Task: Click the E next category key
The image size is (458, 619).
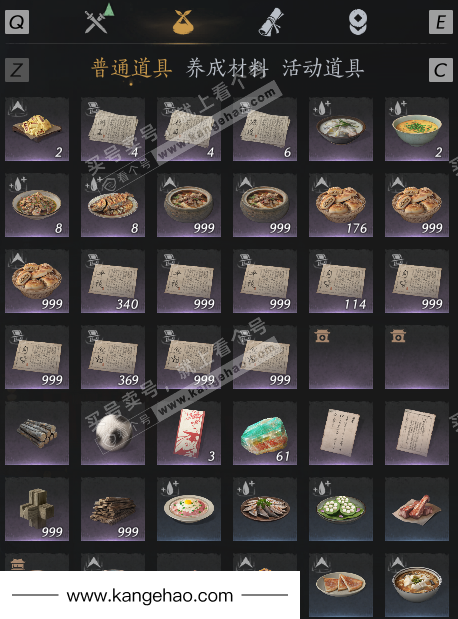Action: (x=441, y=22)
